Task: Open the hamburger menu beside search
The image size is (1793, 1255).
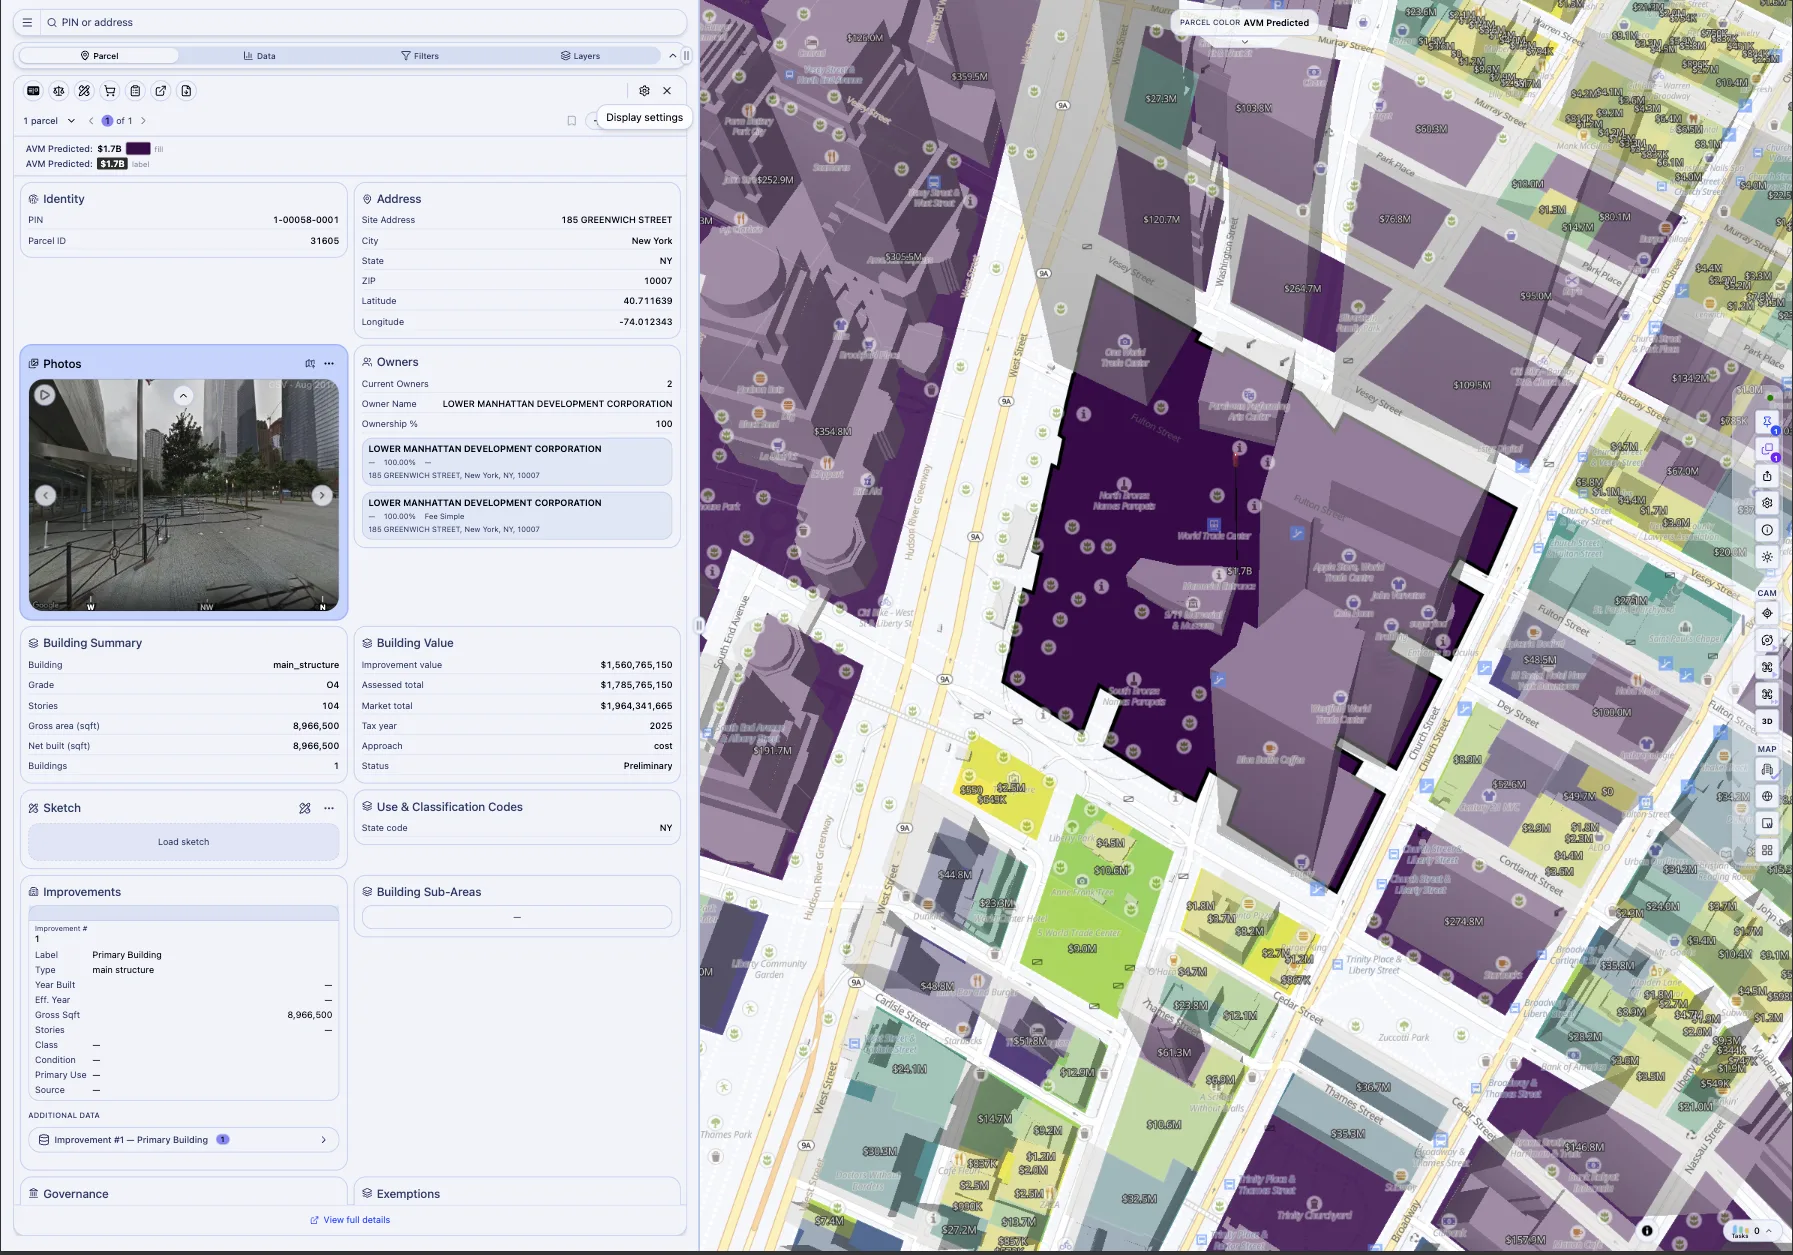Action: pyautogui.click(x=27, y=22)
